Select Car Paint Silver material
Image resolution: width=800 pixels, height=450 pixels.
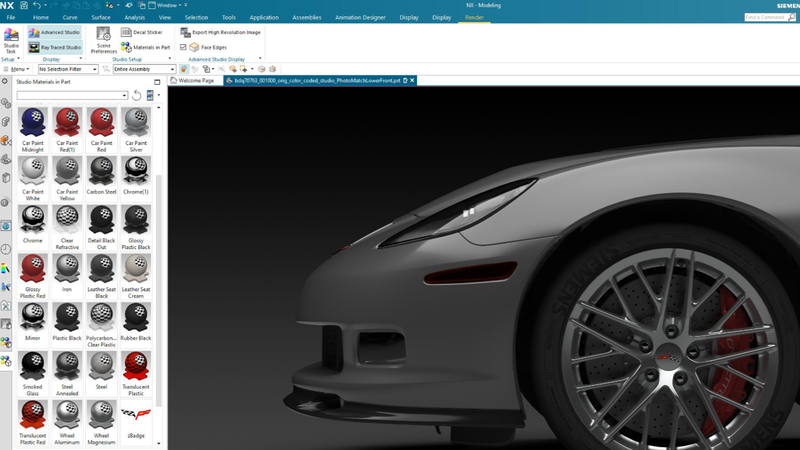coord(136,130)
